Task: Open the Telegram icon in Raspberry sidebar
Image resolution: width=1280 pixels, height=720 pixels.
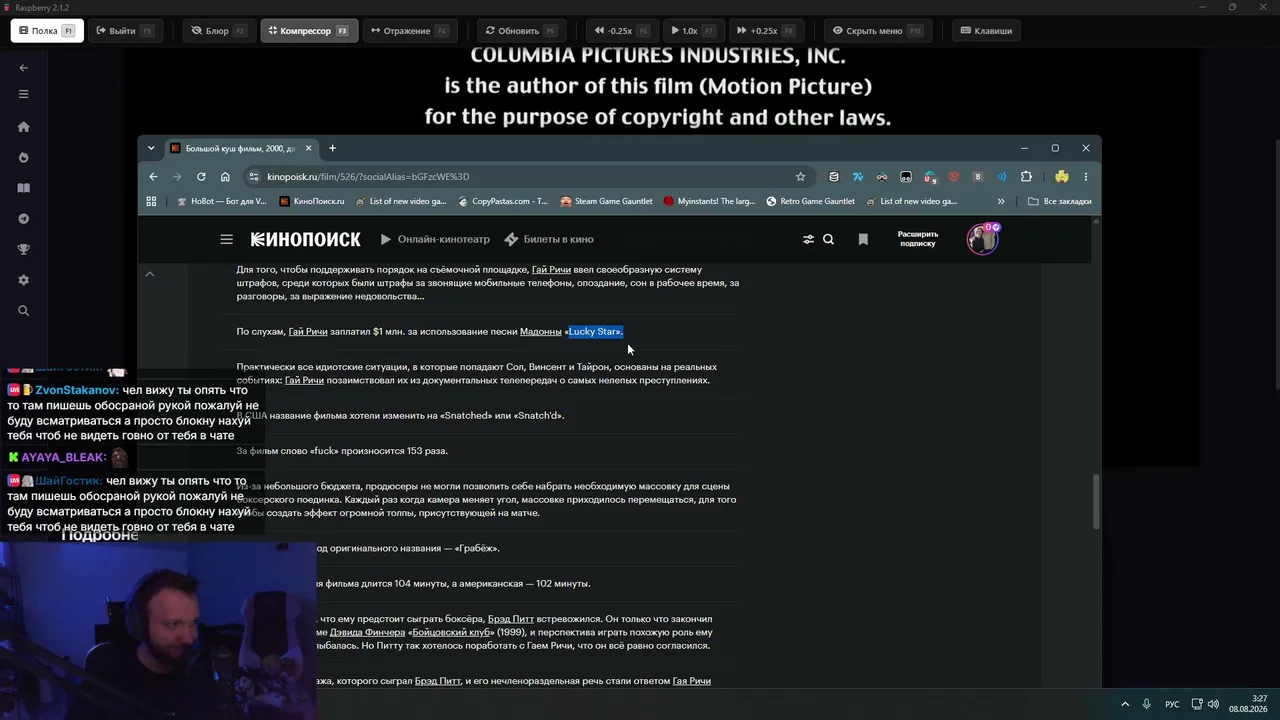Action: [24, 219]
